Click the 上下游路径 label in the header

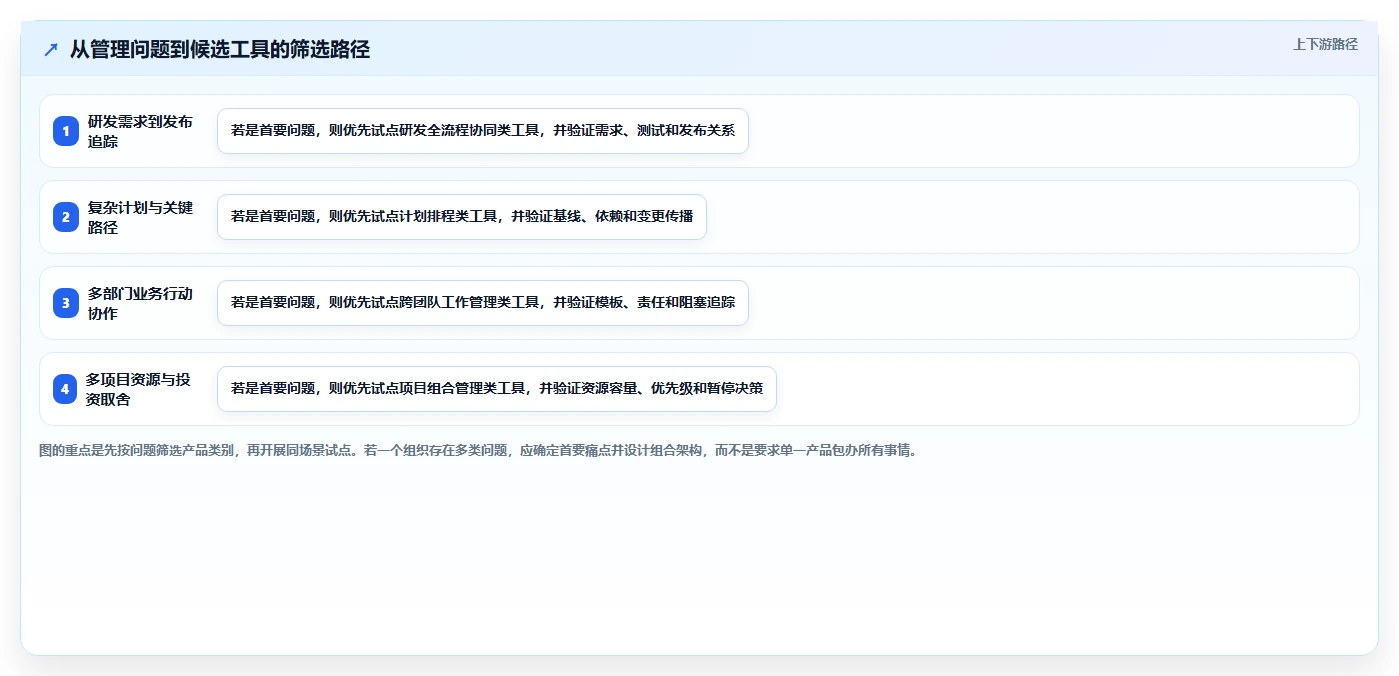coord(1325,44)
